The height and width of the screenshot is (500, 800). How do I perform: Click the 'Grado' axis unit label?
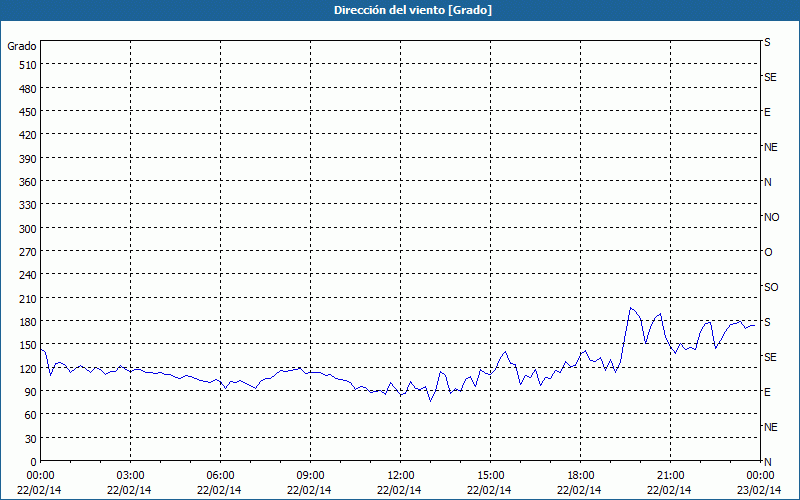pyautogui.click(x=22, y=46)
